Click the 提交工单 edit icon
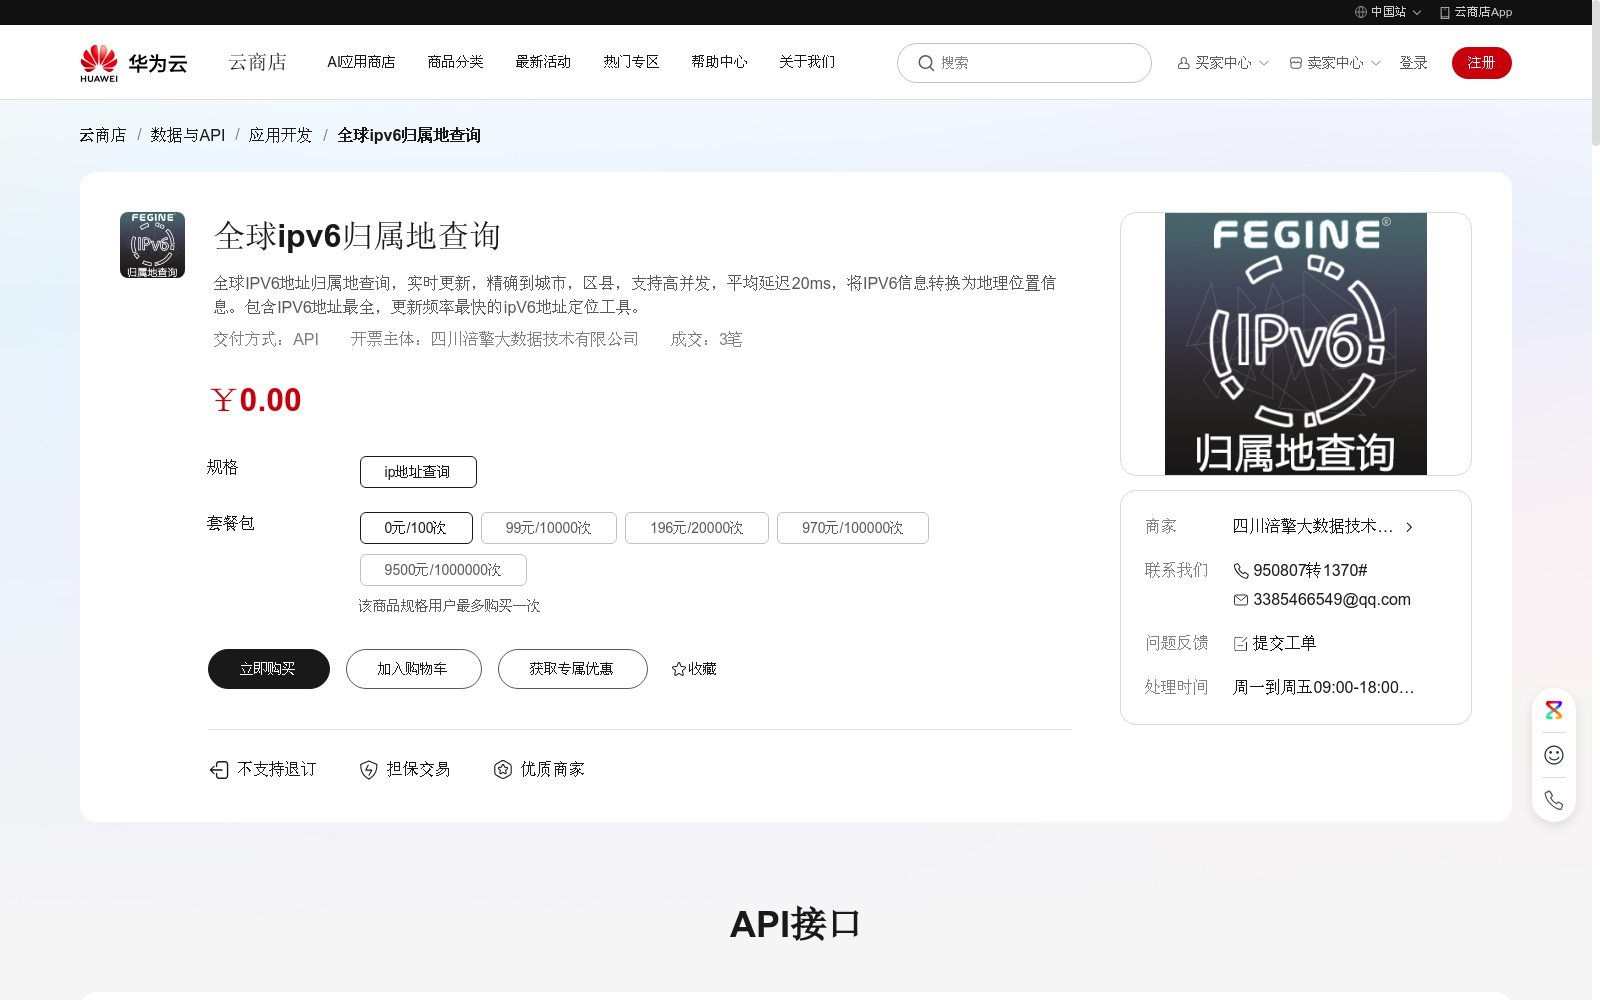 point(1241,644)
